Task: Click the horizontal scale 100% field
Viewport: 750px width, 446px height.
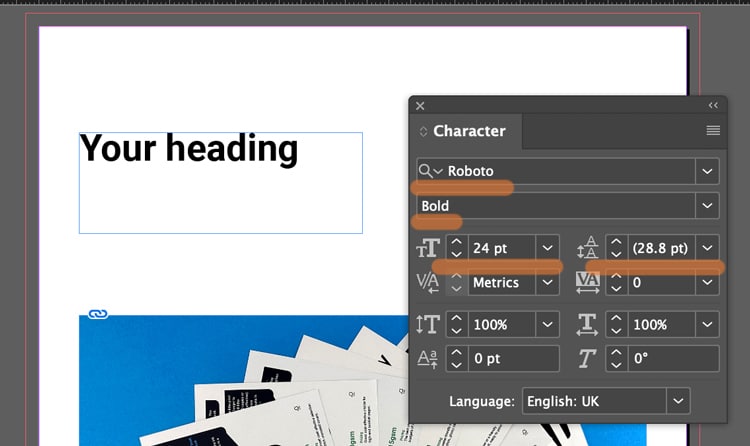Action: pyautogui.click(x=661, y=324)
